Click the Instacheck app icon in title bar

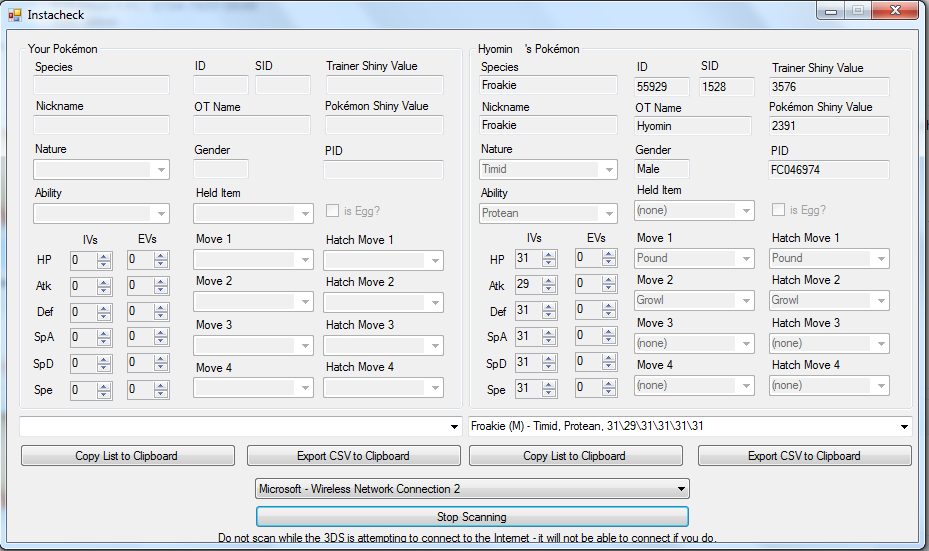point(15,15)
